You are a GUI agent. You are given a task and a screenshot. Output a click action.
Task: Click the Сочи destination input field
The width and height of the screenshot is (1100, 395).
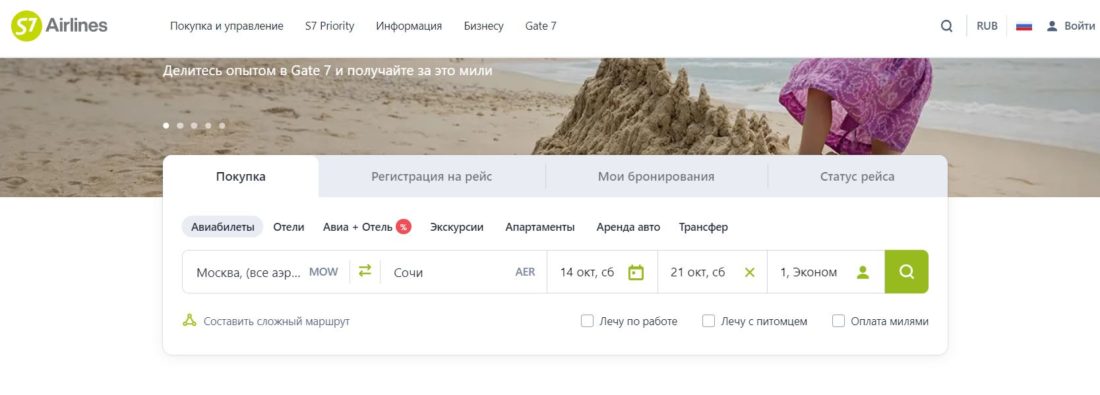pos(464,272)
